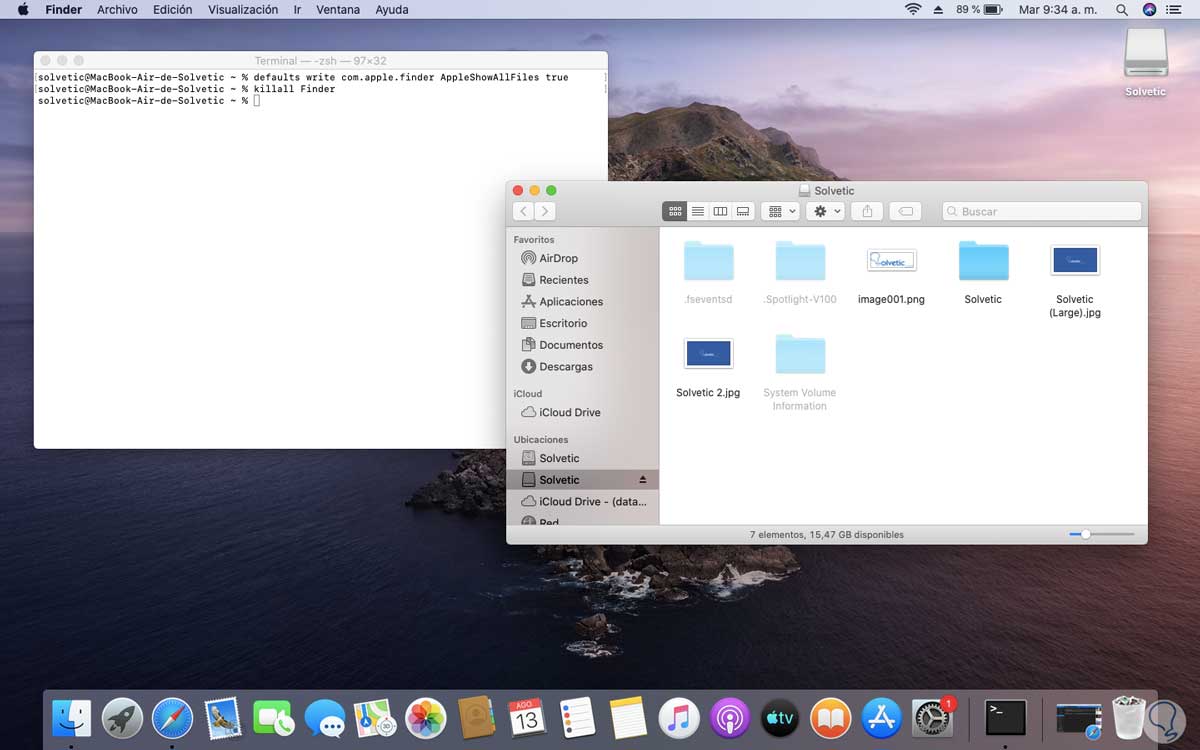Select the image001.png file
1200x750 pixels.
pos(891,273)
